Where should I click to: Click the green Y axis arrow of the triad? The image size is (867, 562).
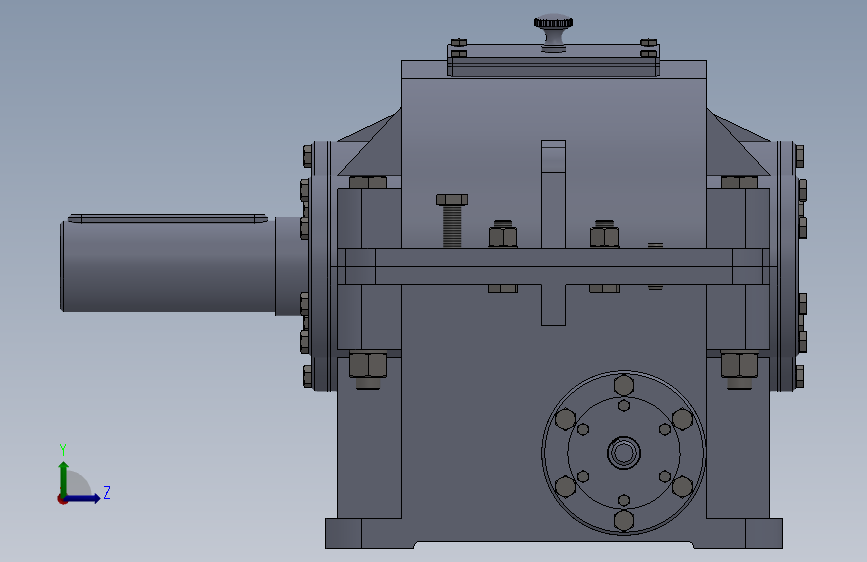click(64, 478)
